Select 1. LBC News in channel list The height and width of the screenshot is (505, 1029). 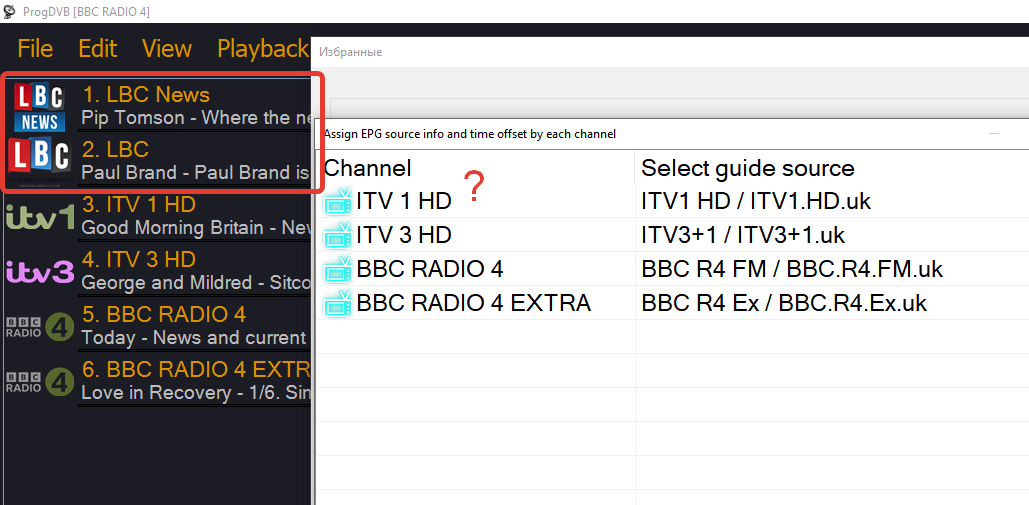(146, 95)
